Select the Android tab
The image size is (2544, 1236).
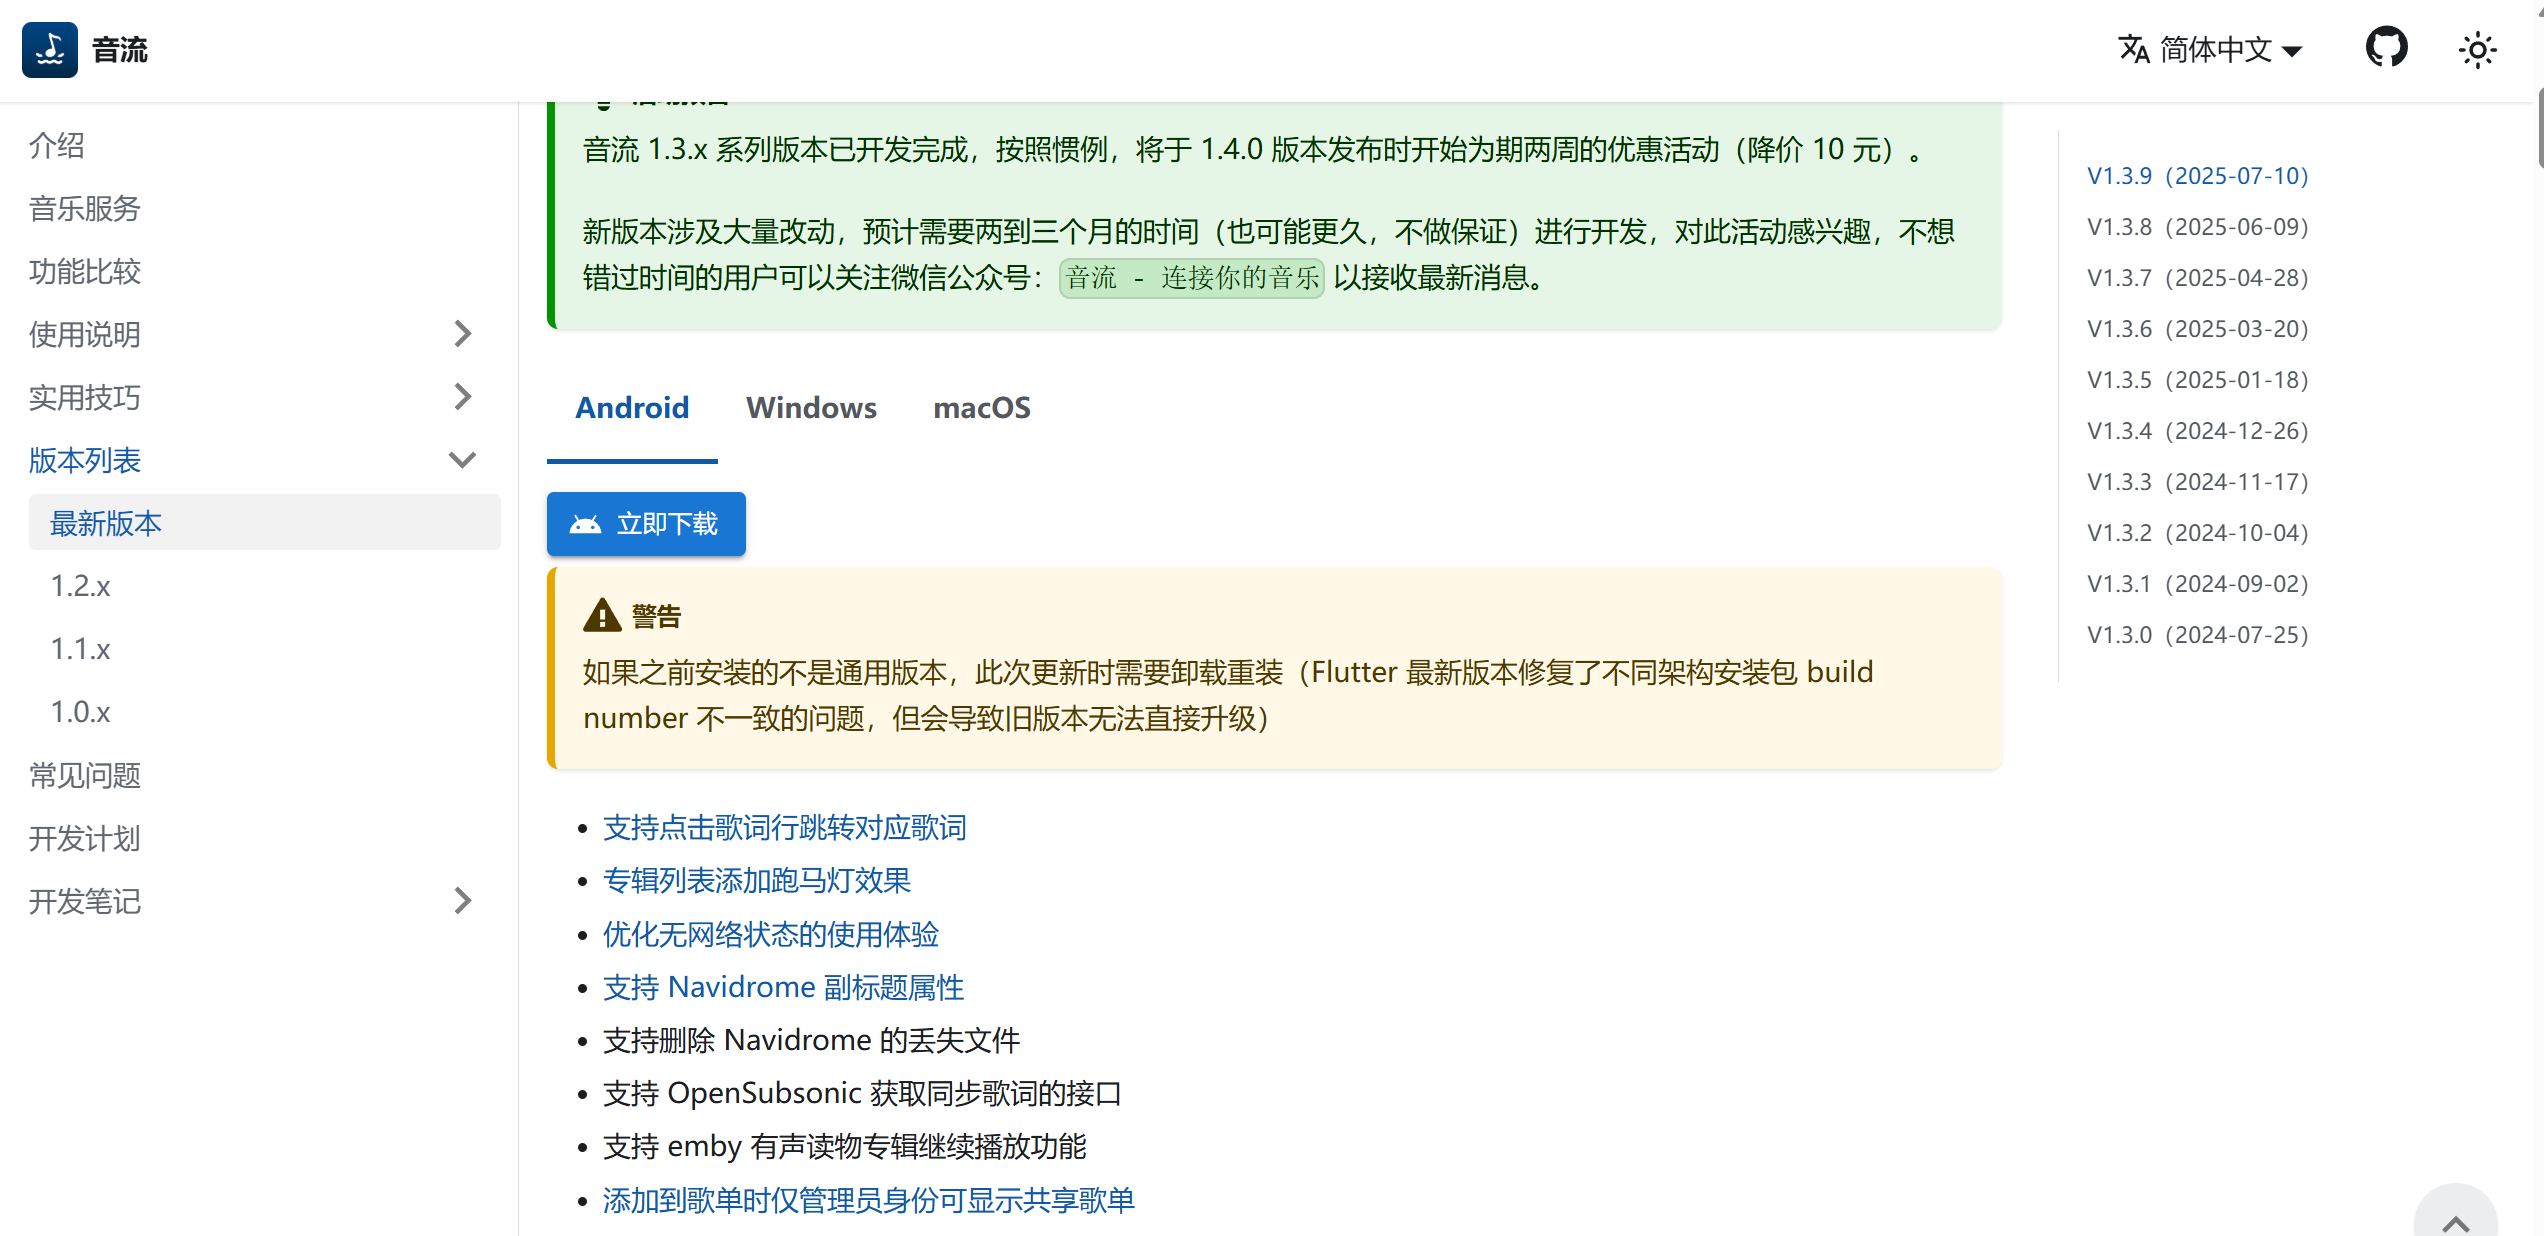coord(632,408)
